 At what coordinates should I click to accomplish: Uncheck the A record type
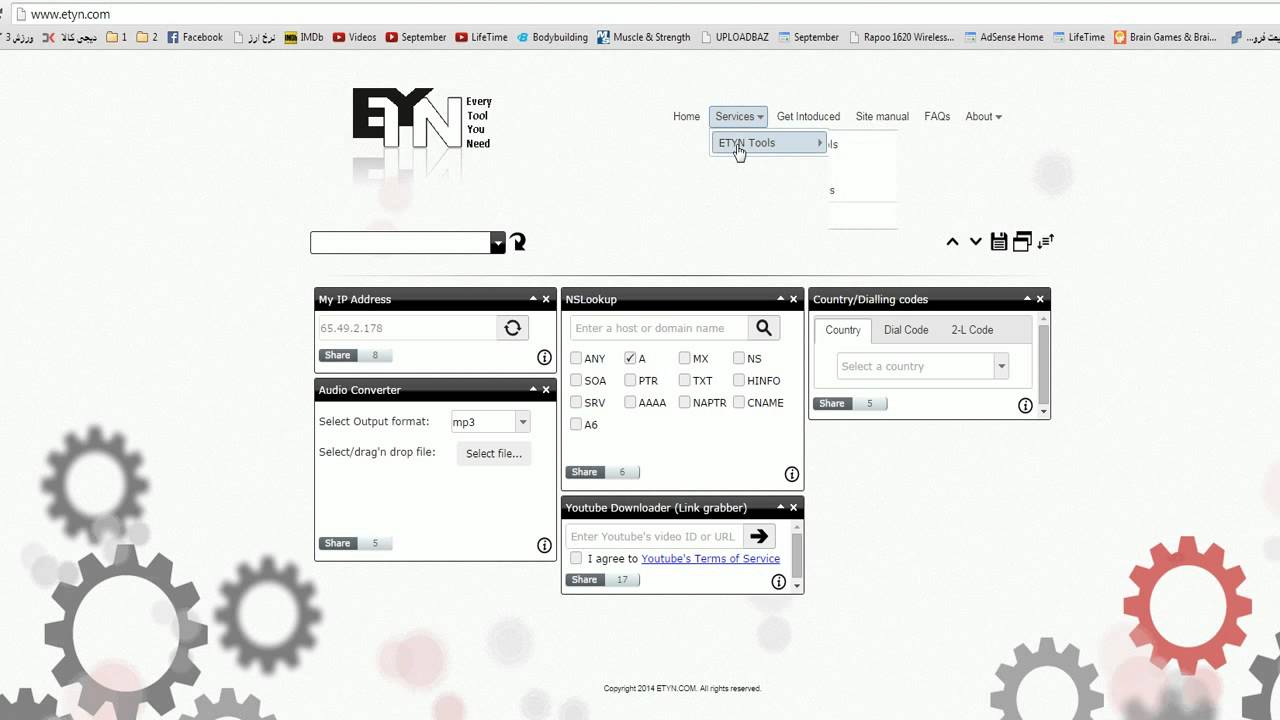pos(630,358)
